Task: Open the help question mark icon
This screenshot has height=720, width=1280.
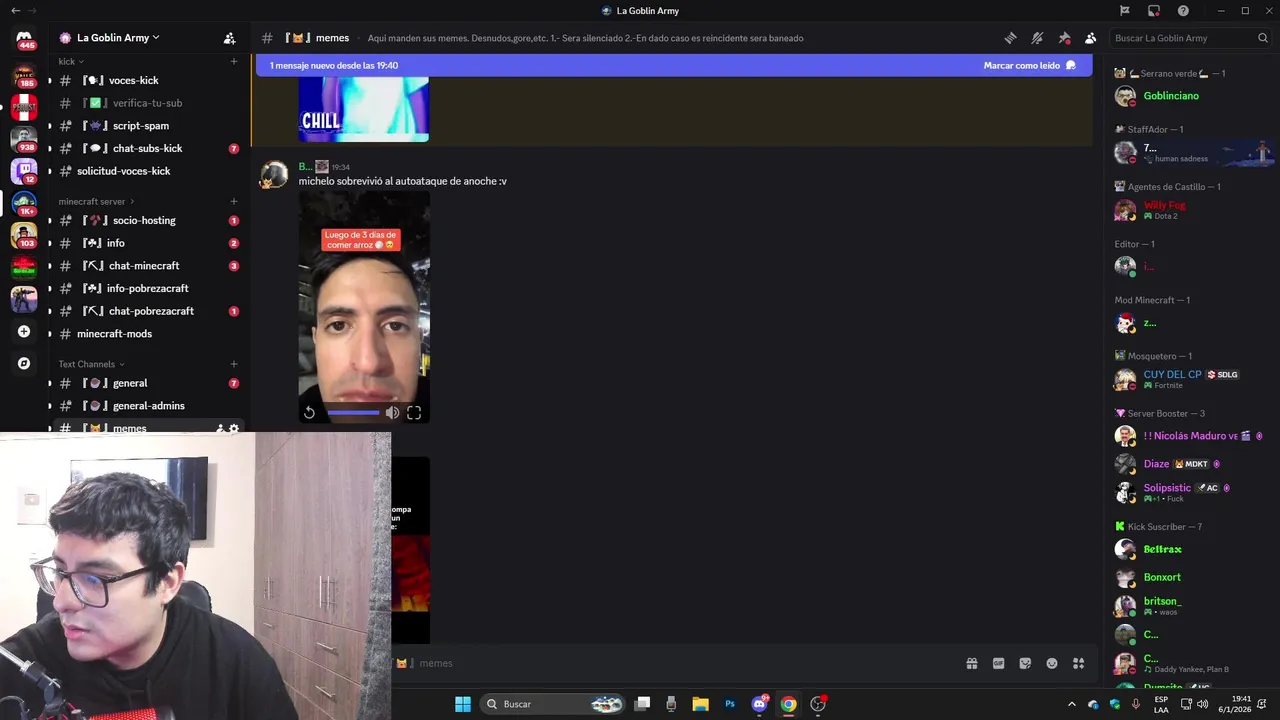Action: pyautogui.click(x=1183, y=11)
